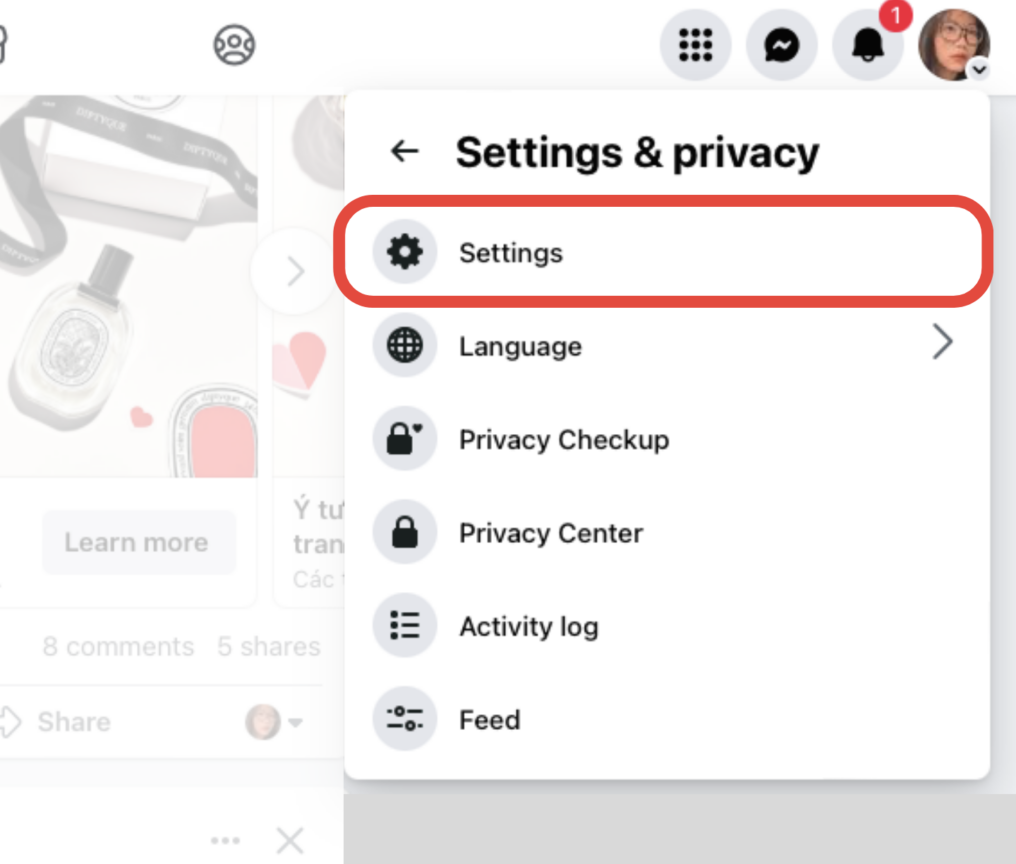Click the Language globe icon

pos(404,346)
